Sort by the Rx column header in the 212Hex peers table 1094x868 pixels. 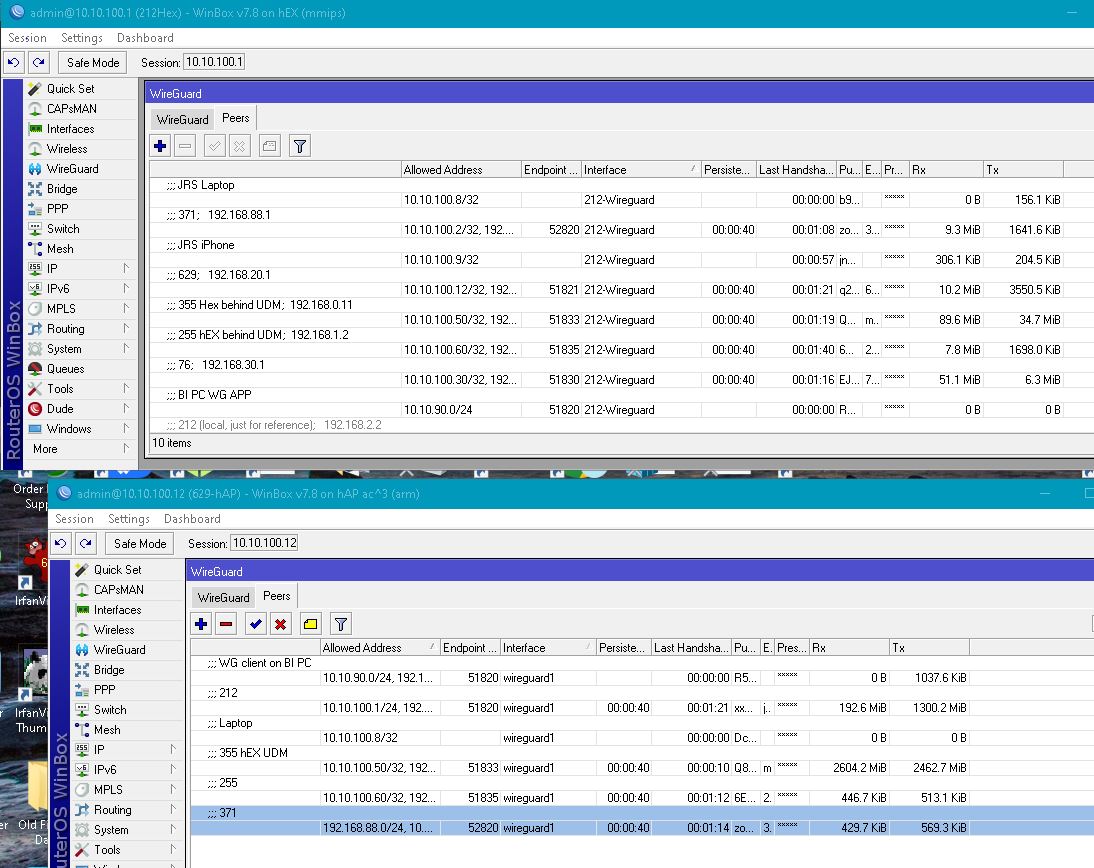pos(945,170)
